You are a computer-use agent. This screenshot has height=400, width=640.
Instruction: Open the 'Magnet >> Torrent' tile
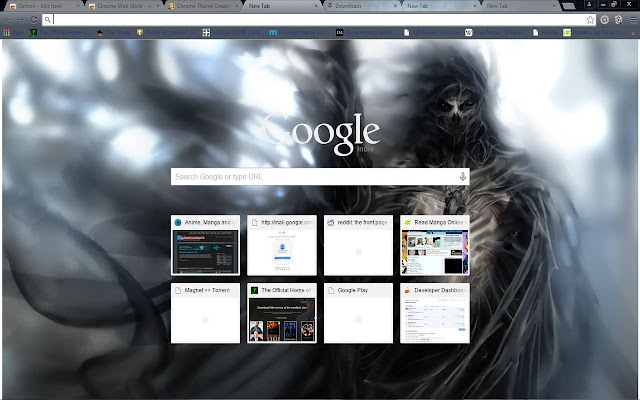(205, 313)
